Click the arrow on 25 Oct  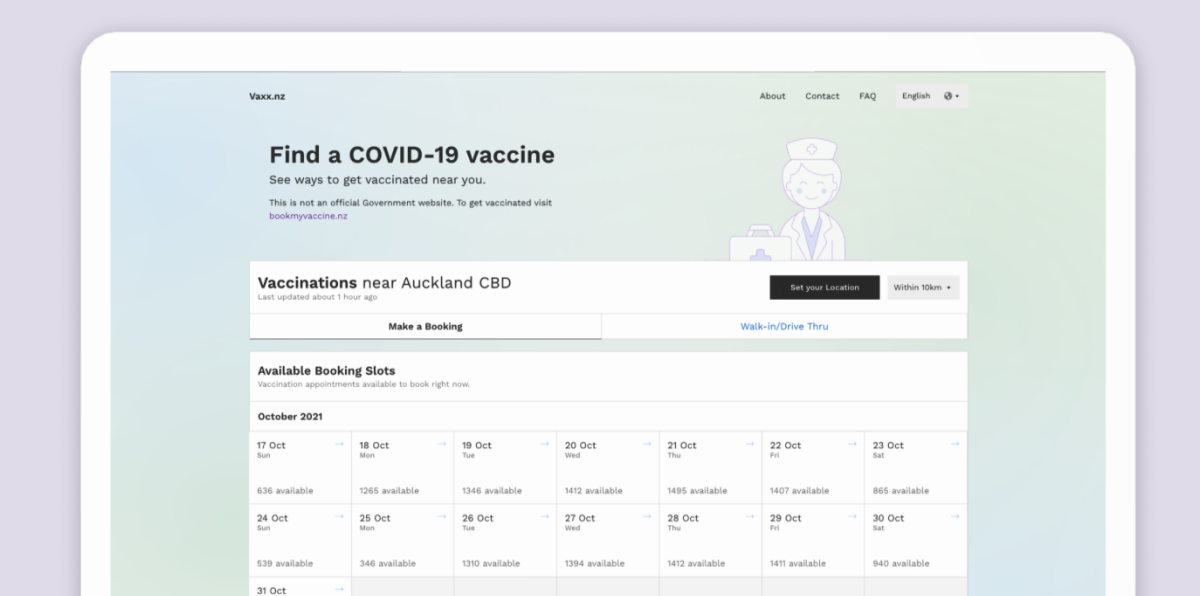[x=442, y=517]
